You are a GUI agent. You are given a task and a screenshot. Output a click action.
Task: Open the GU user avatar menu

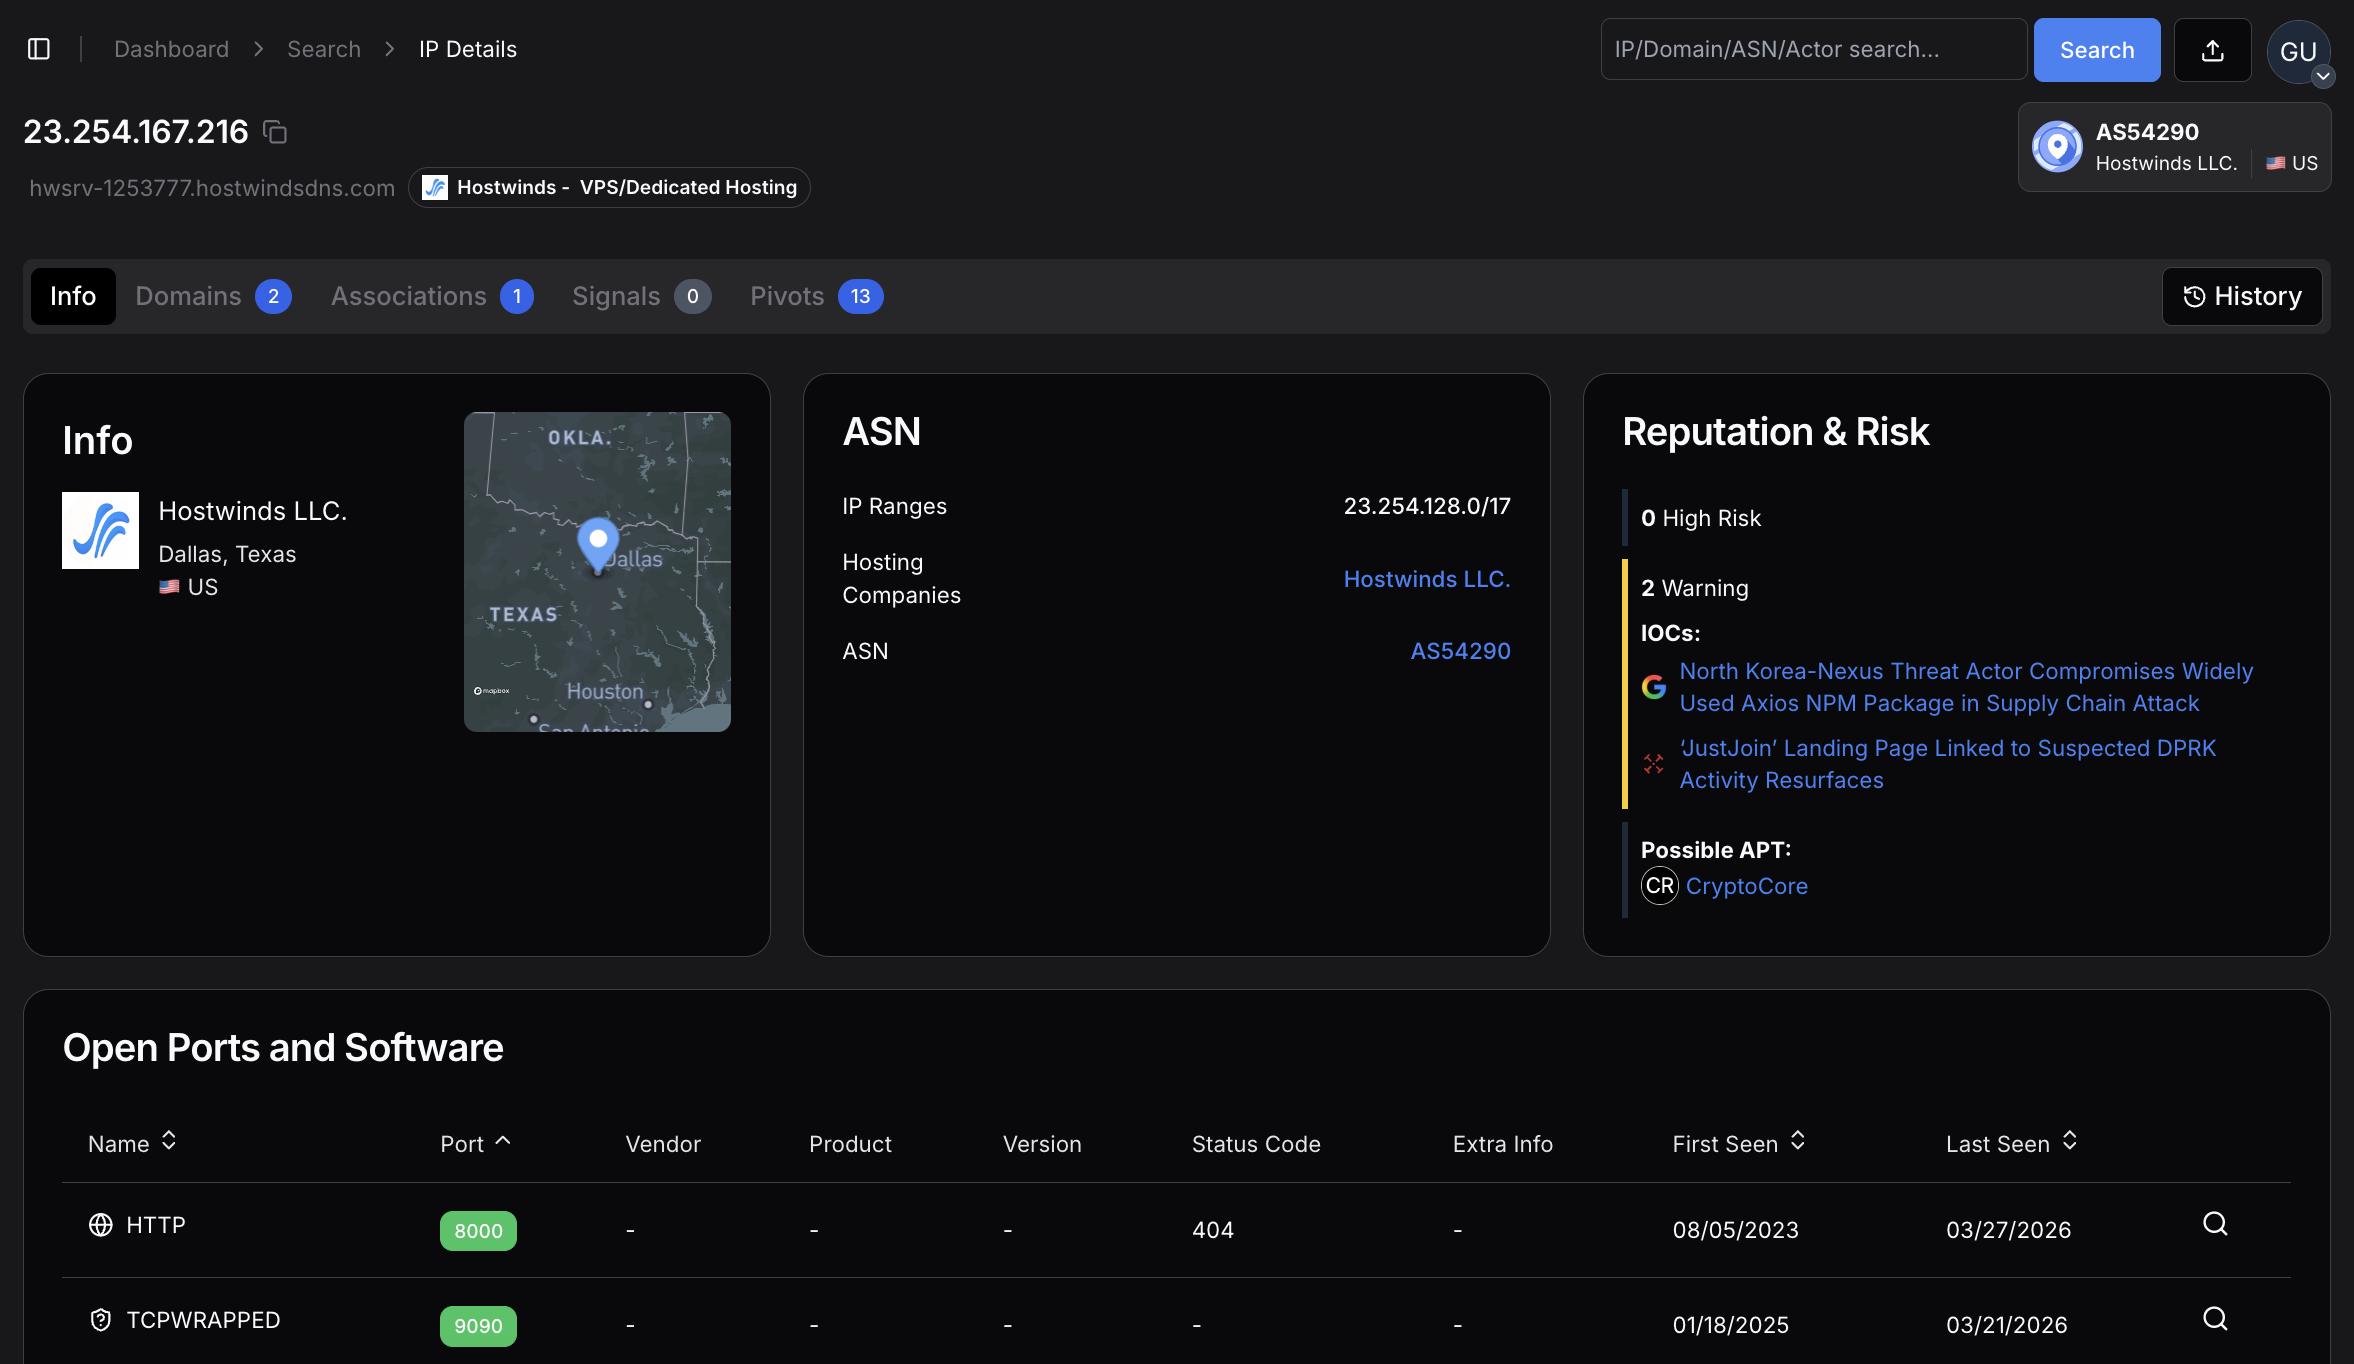tap(2298, 52)
